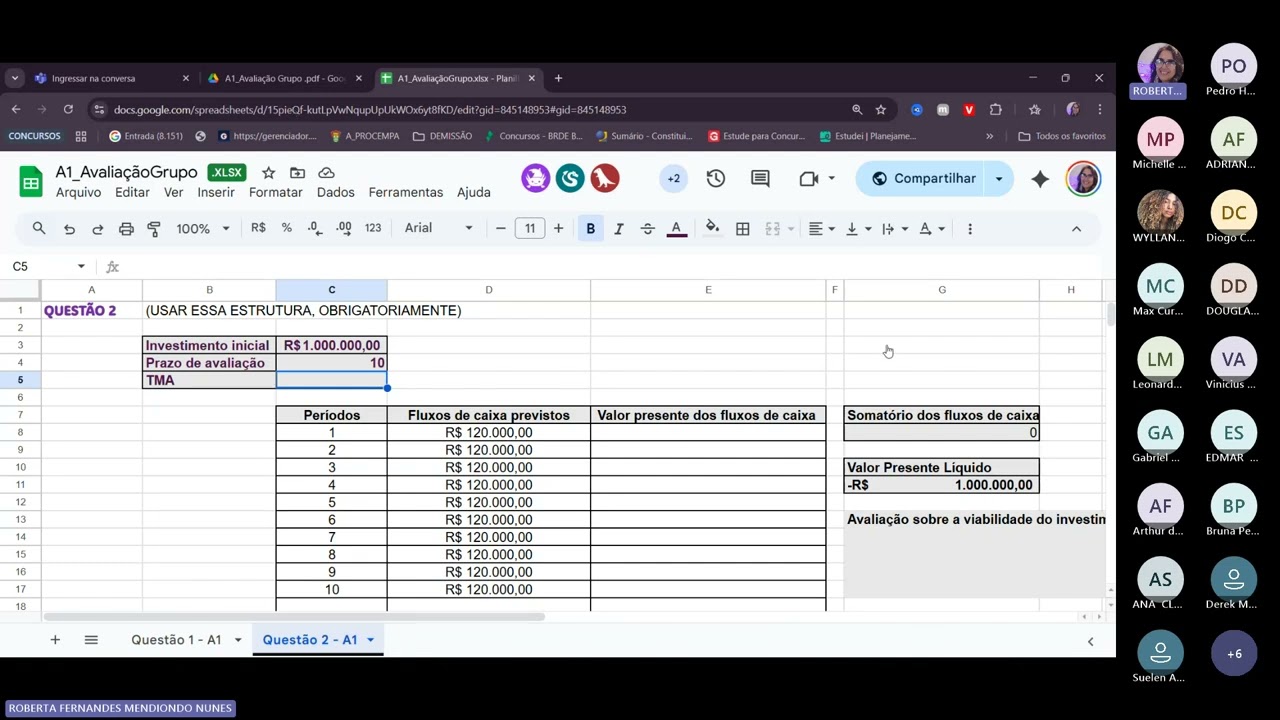Add a new sheet
This screenshot has width=1280, height=720.
tap(55, 640)
